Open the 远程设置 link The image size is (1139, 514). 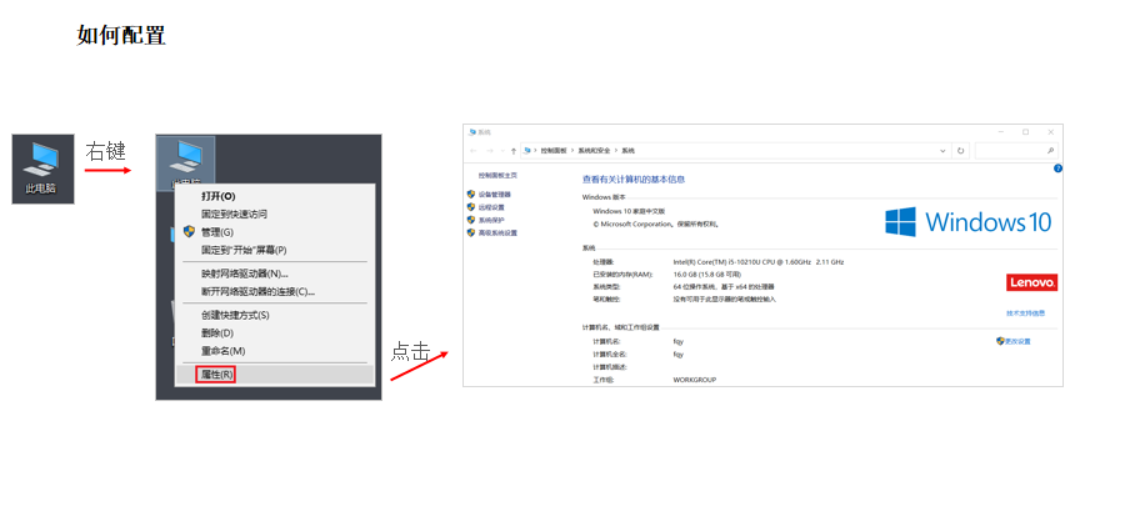[491, 207]
